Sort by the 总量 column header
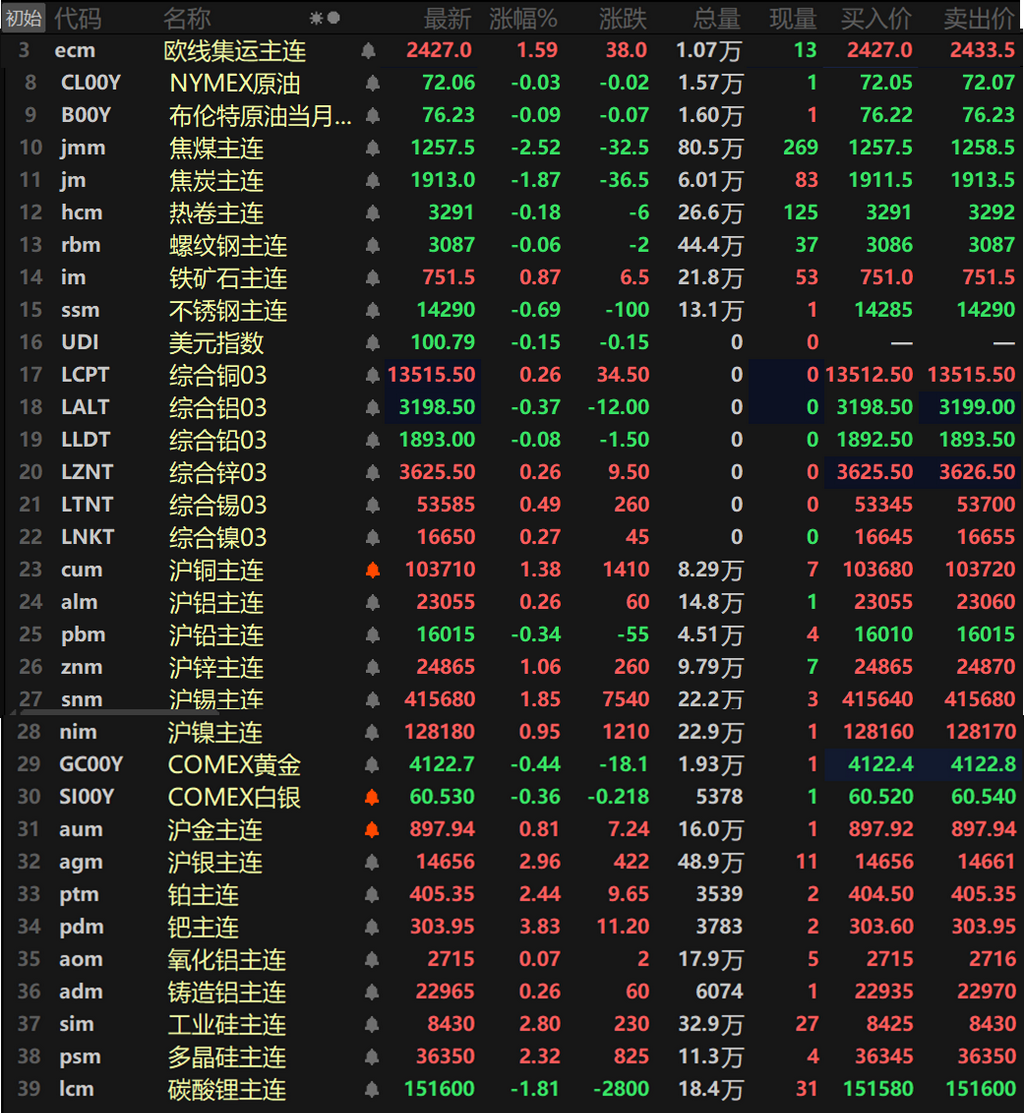1024x1113 pixels. tap(717, 18)
